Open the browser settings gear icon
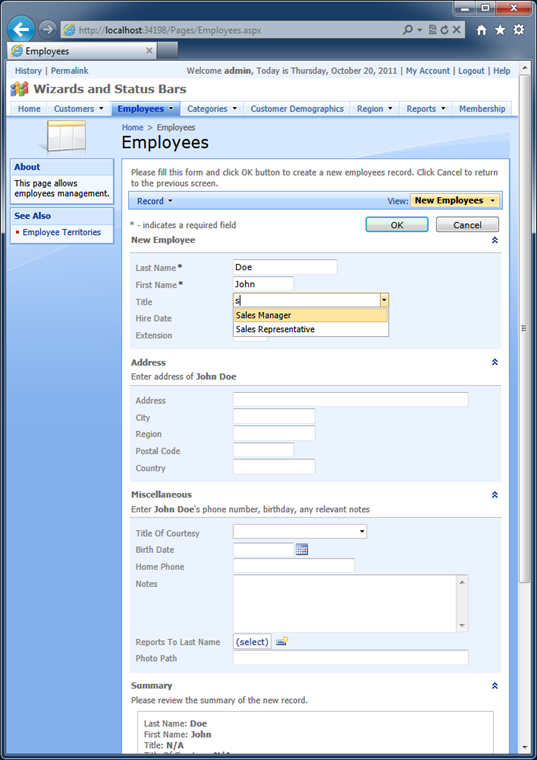Viewport: 537px width, 760px height. (x=519, y=30)
